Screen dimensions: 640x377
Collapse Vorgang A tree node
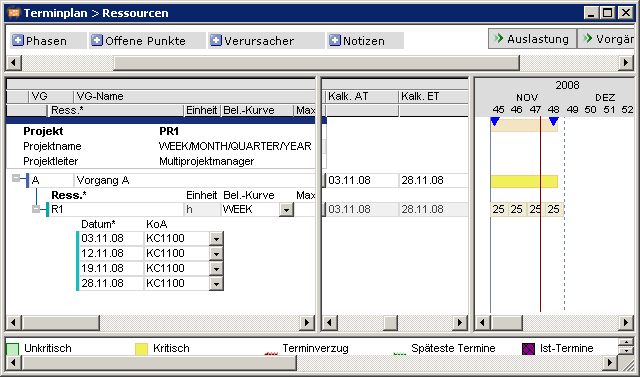(16, 178)
